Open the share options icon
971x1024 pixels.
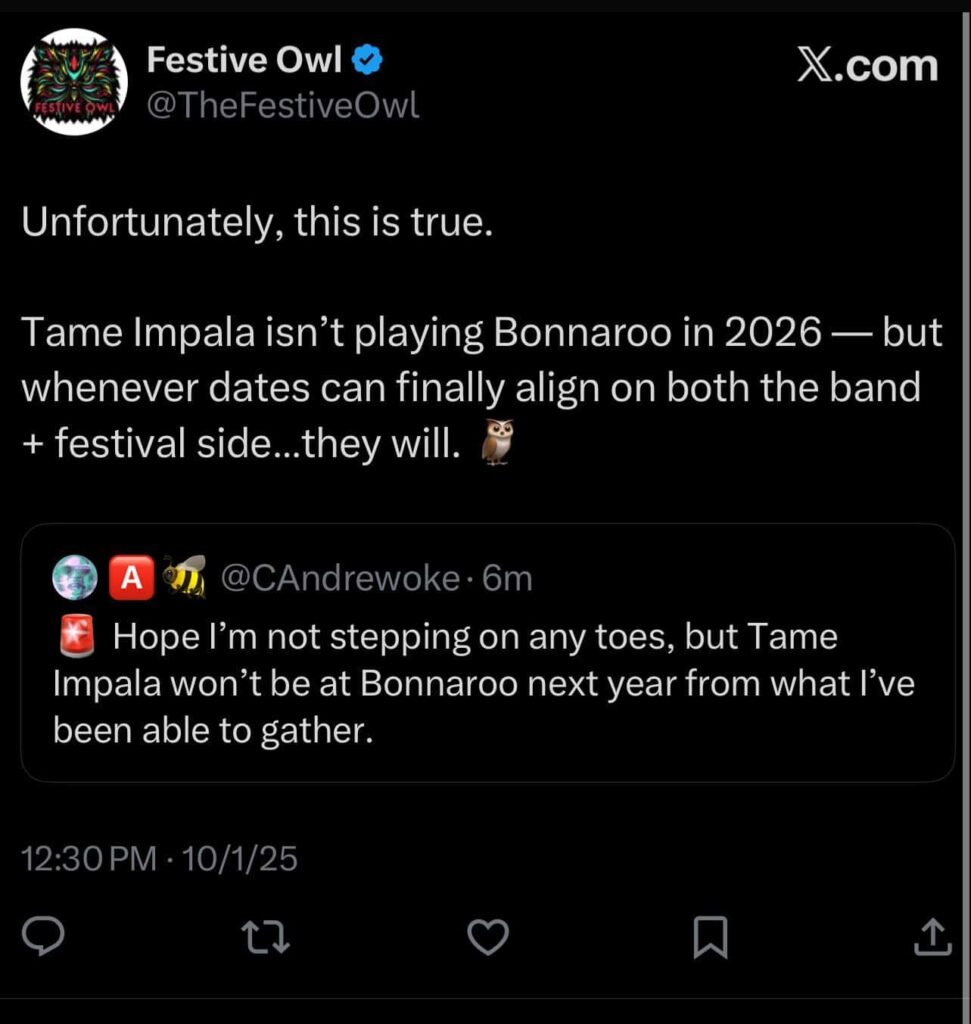[932, 937]
